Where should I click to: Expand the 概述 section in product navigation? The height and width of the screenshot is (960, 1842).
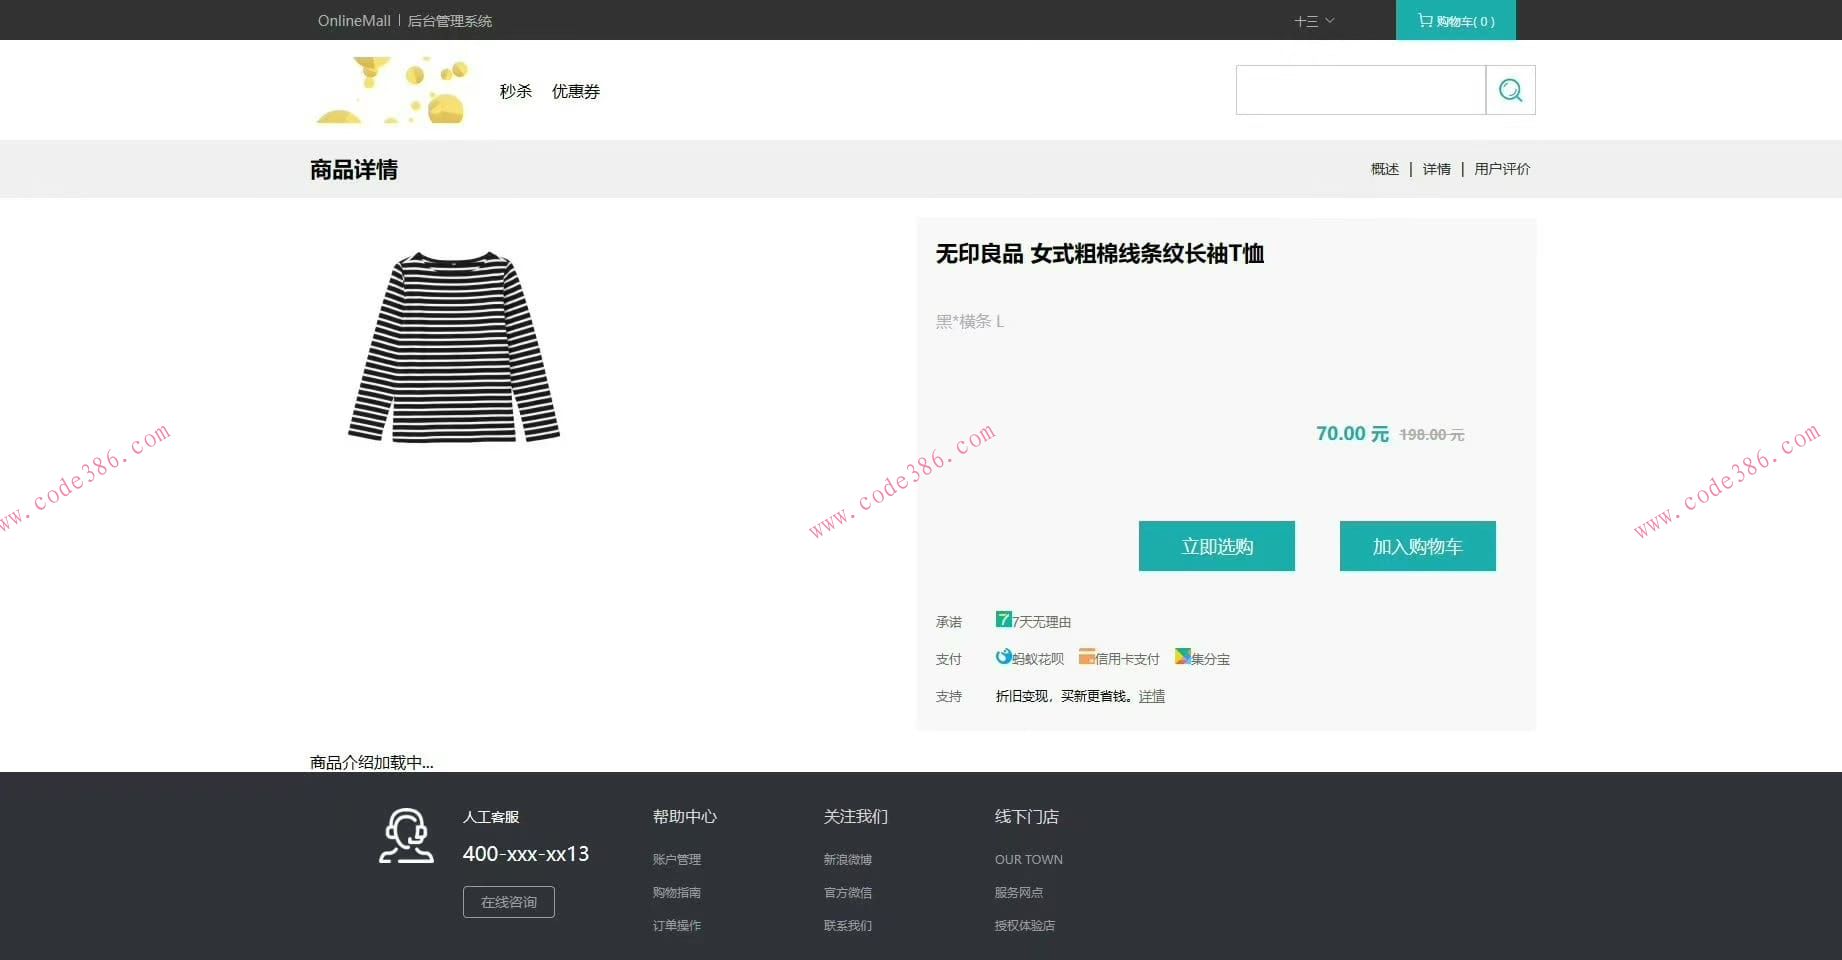coord(1384,168)
